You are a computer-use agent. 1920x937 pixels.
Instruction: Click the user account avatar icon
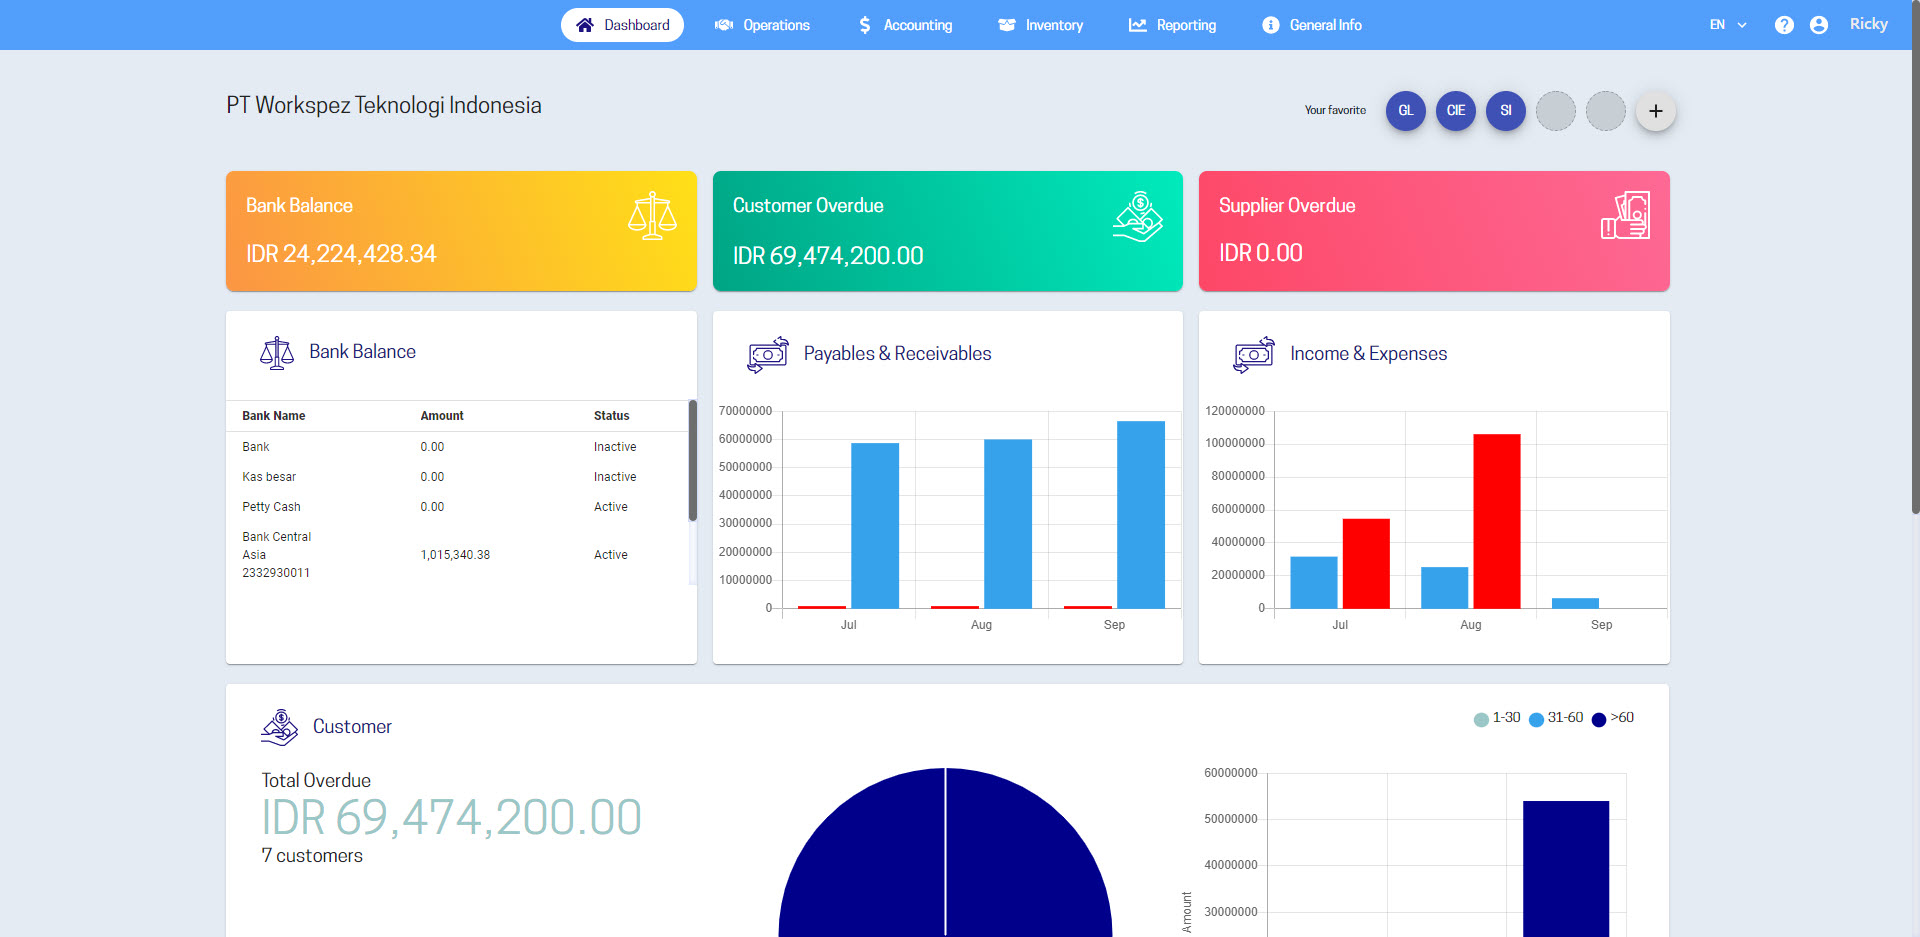pos(1819,25)
